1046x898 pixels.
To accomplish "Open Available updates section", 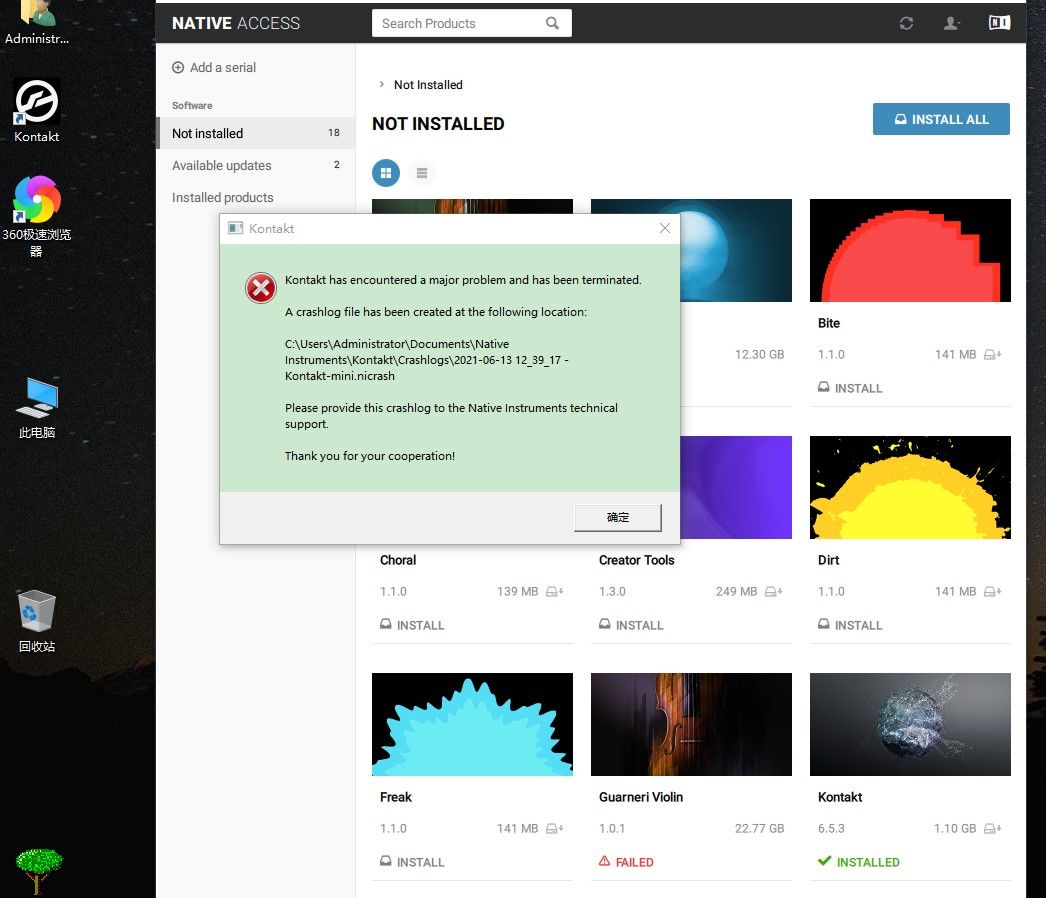I will [221, 165].
